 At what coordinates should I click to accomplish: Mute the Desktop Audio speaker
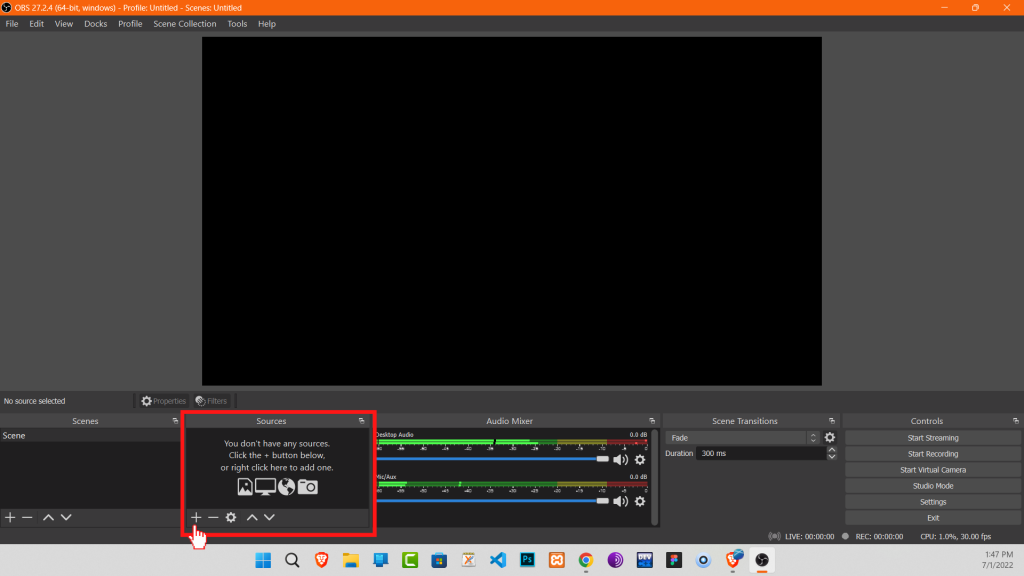(x=620, y=460)
